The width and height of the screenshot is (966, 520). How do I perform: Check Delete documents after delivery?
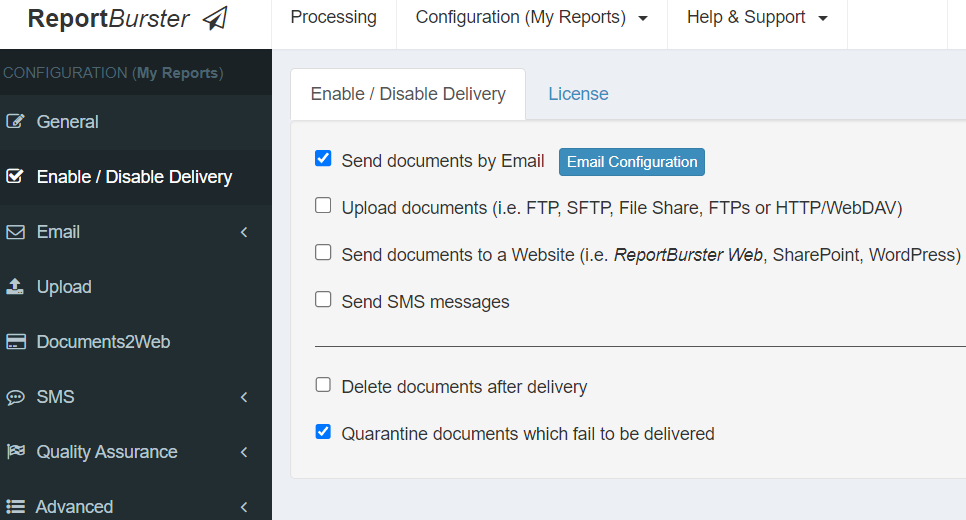tap(323, 385)
